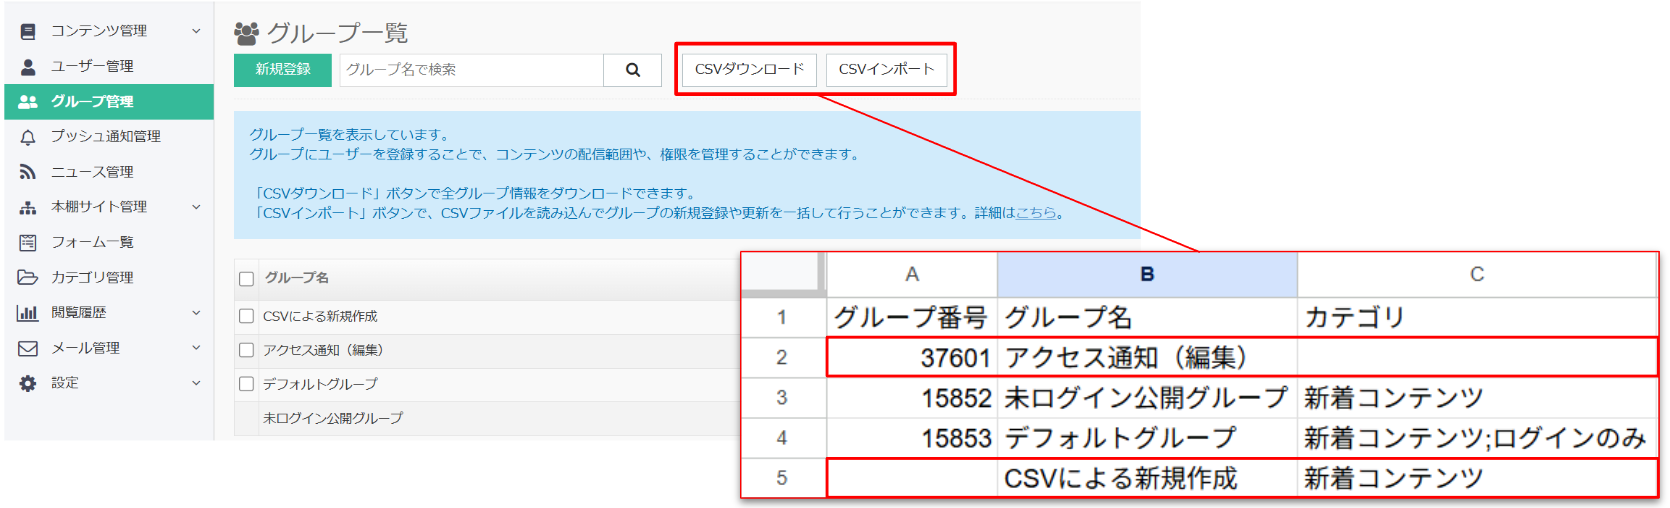This screenshot has width=1670, height=508.
Task: Expand the 設定 menu chevron
Action: (196, 383)
